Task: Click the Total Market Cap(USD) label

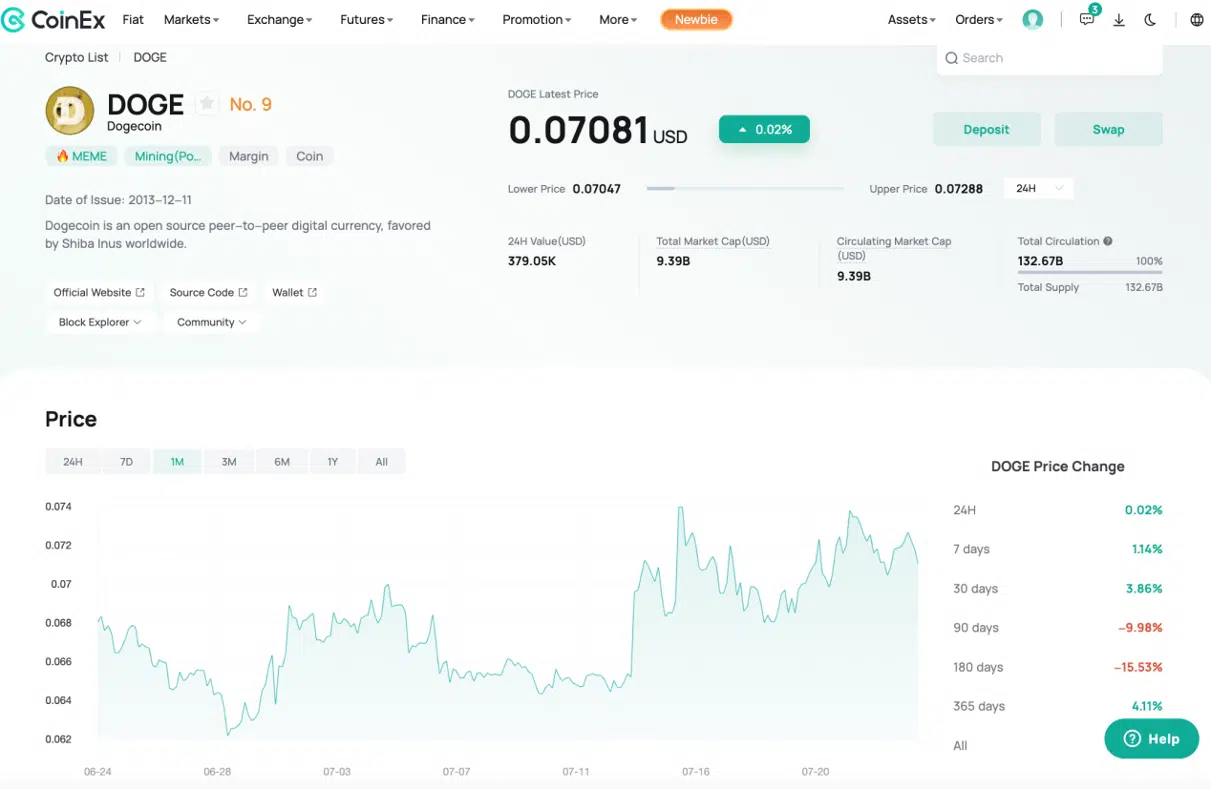Action: coord(713,241)
